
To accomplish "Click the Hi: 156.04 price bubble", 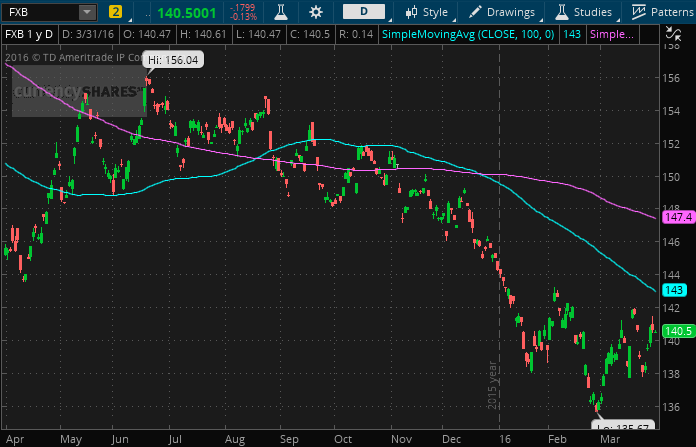I will [x=173, y=60].
